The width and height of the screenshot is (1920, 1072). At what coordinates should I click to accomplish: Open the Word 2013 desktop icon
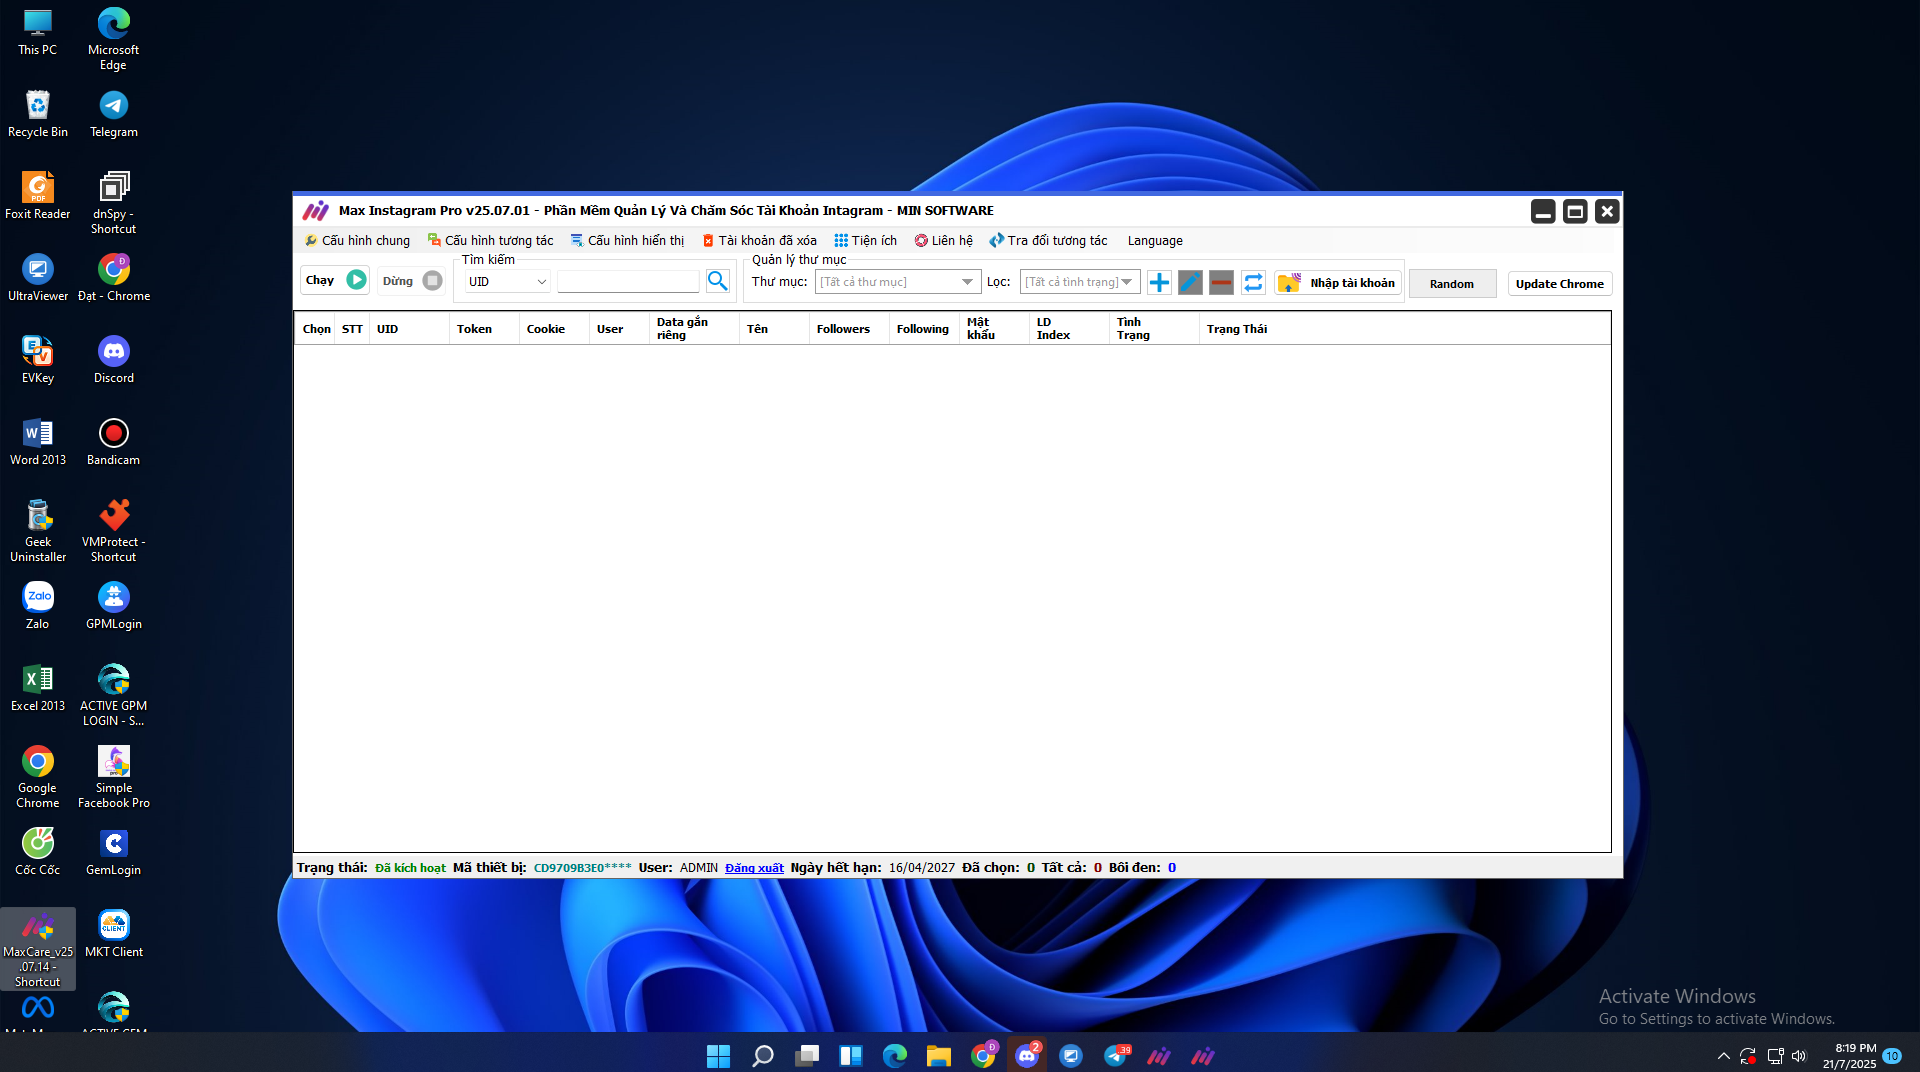tap(38, 442)
